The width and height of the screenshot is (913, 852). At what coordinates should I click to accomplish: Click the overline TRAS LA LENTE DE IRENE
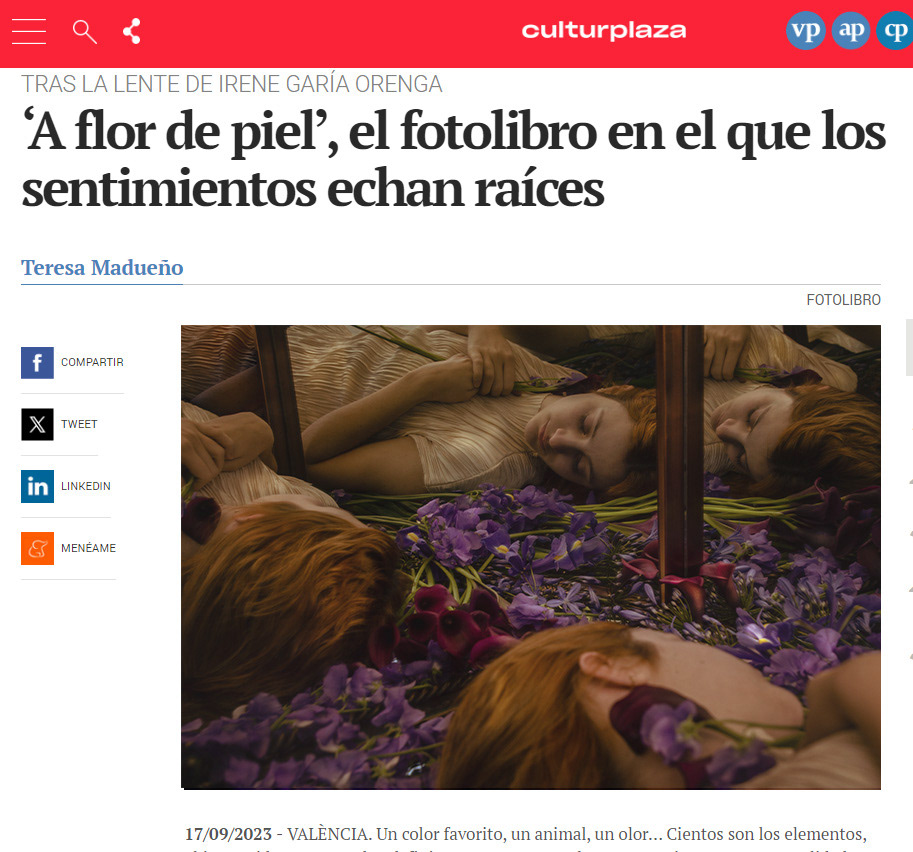232,84
